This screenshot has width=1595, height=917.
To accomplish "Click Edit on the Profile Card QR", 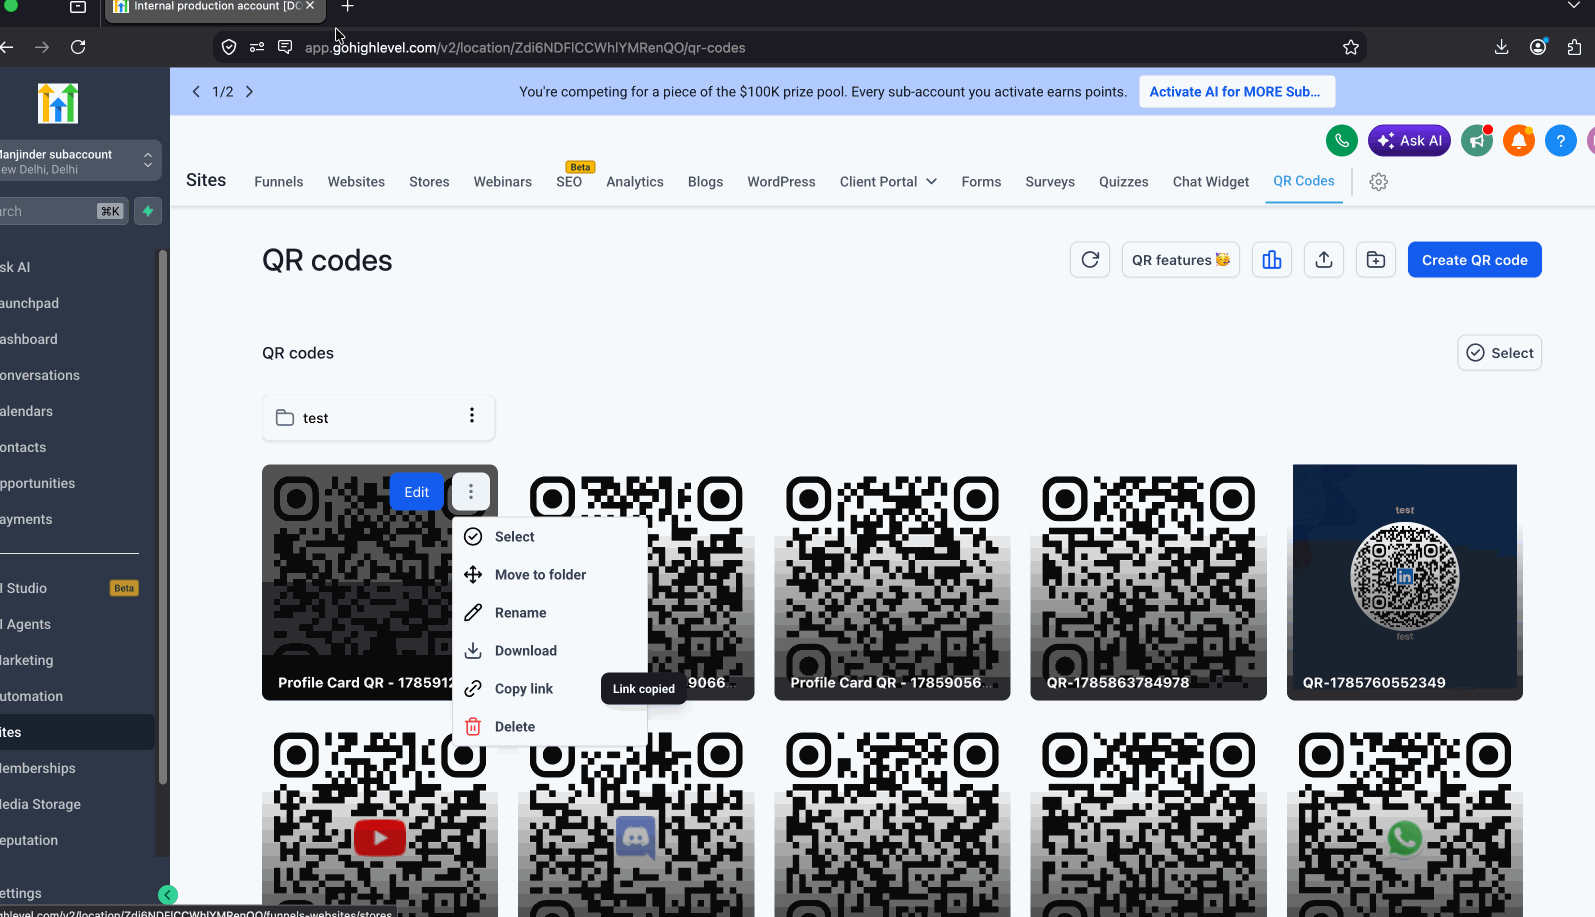I will [x=417, y=492].
